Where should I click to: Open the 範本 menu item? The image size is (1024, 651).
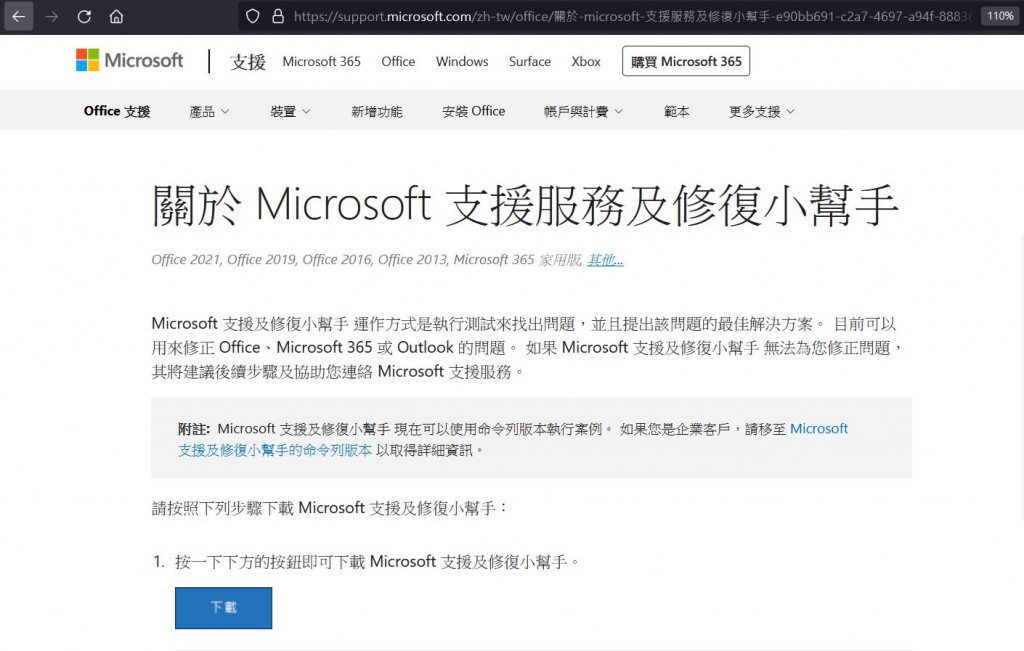click(677, 112)
